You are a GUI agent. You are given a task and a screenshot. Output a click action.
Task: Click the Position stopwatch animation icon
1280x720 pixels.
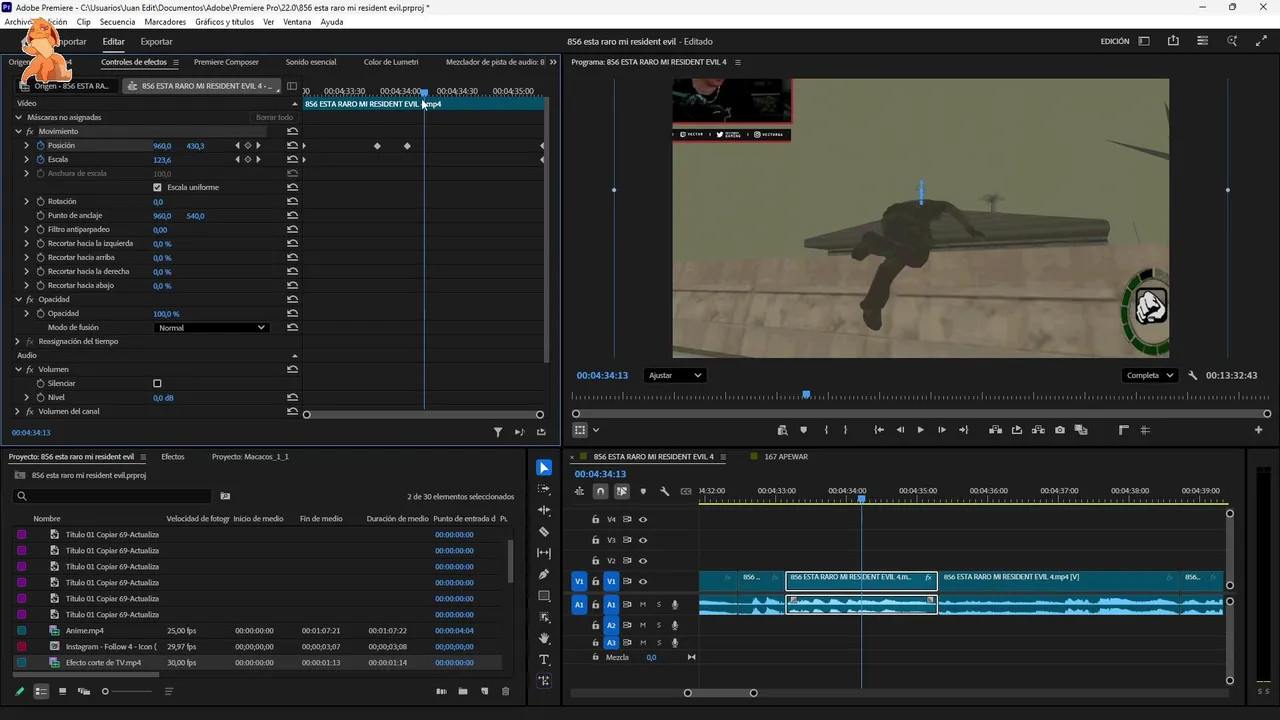(x=40, y=146)
